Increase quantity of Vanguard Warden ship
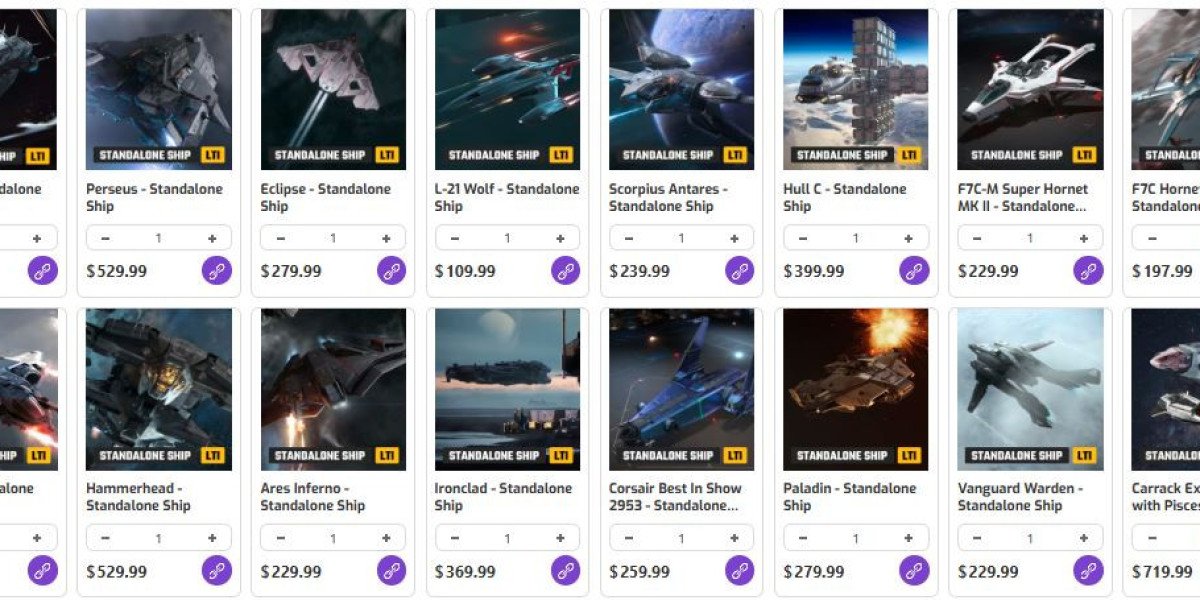Image resolution: width=1200 pixels, height=600 pixels. pos(1082,538)
